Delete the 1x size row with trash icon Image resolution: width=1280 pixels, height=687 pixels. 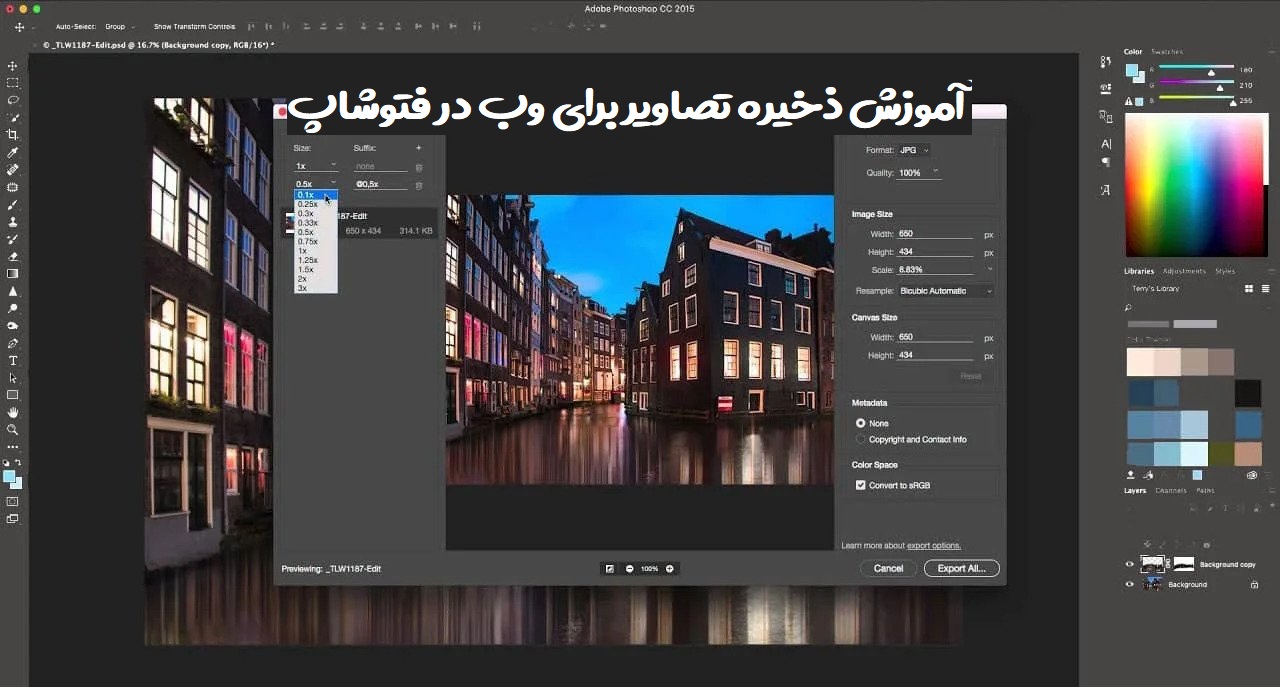point(419,167)
